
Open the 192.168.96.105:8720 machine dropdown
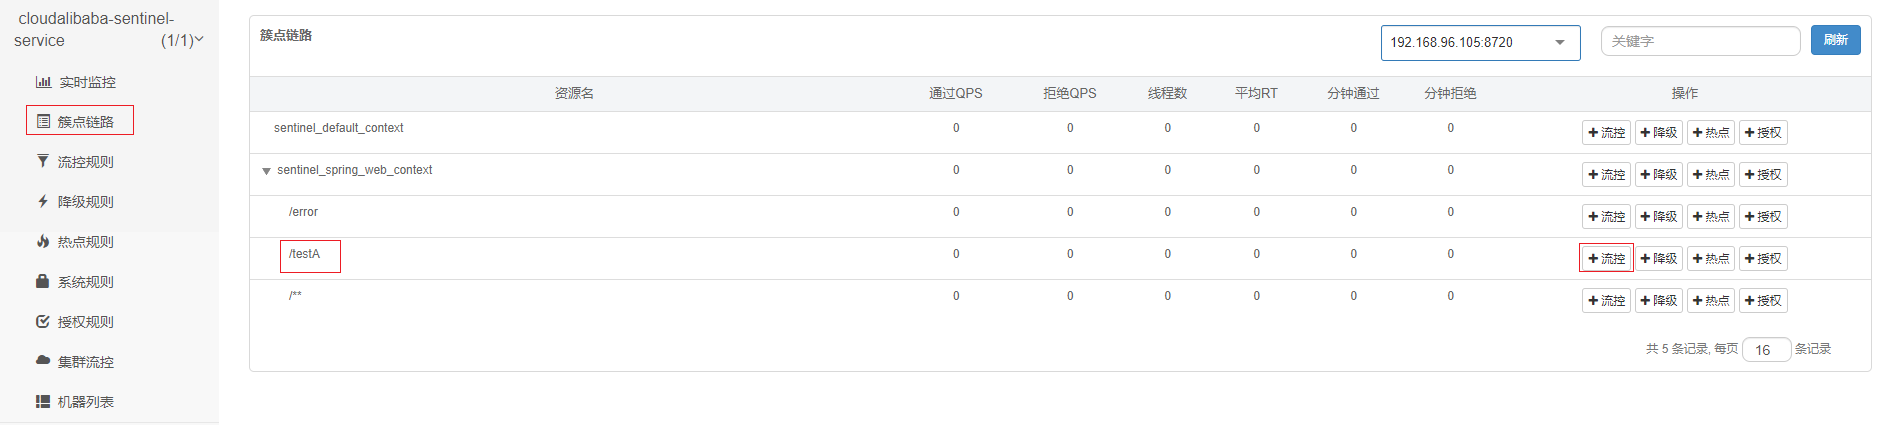pos(1480,42)
